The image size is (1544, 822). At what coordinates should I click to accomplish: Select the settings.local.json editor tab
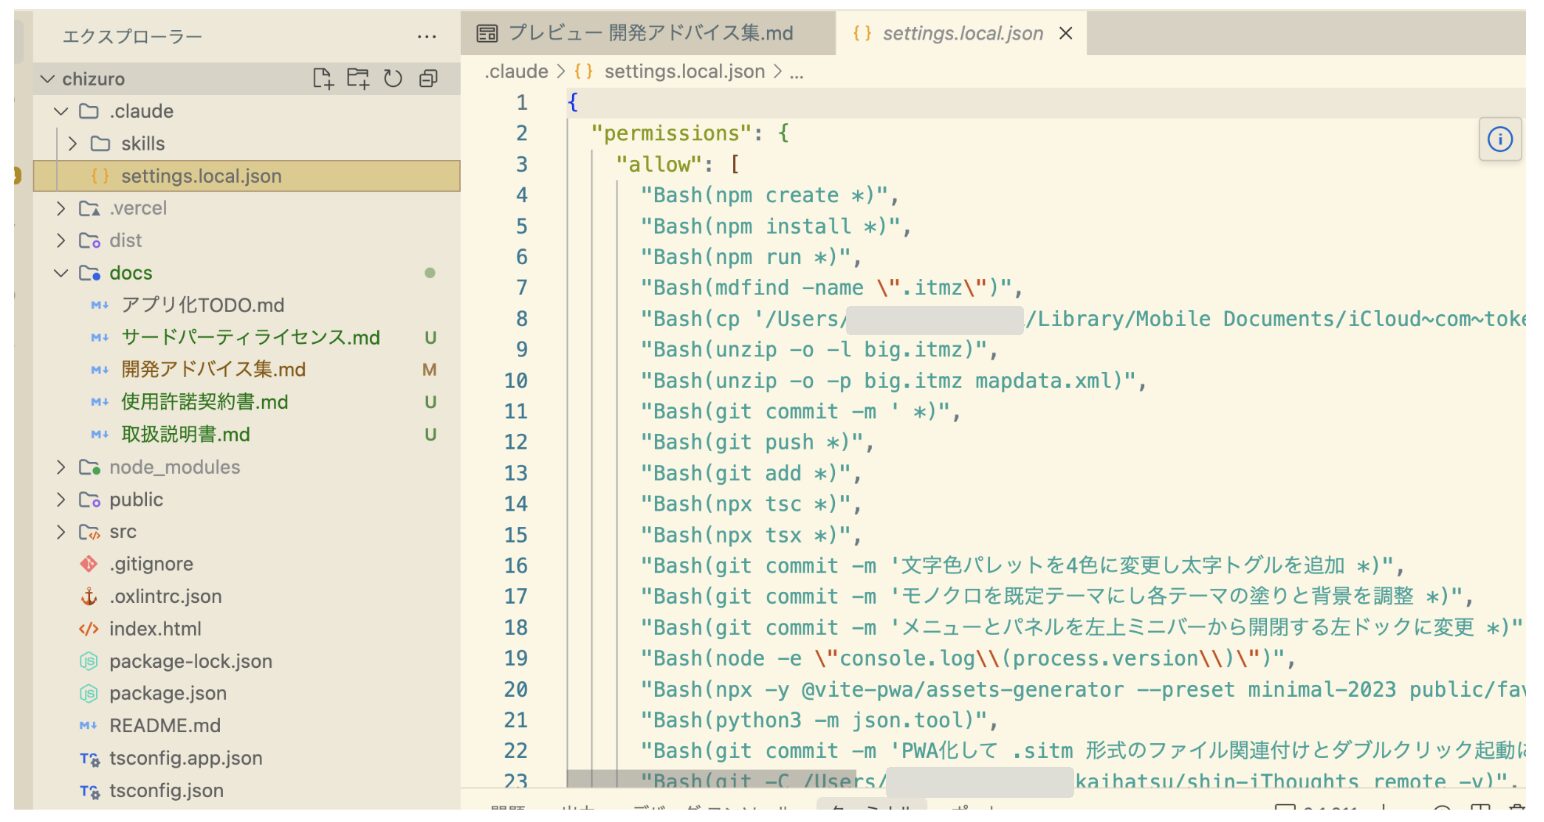pos(962,33)
